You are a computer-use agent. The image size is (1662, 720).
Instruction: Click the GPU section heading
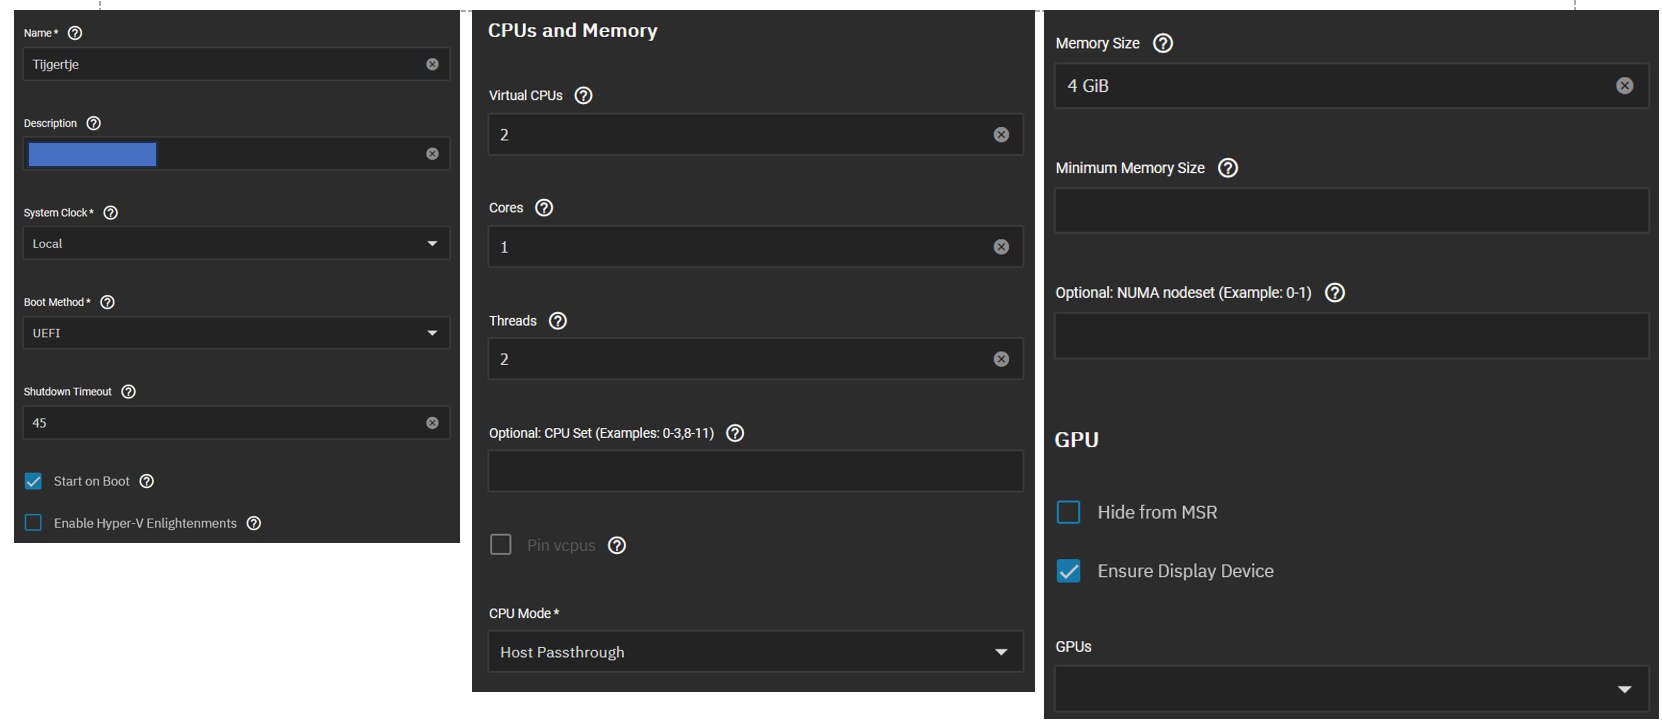[1077, 440]
